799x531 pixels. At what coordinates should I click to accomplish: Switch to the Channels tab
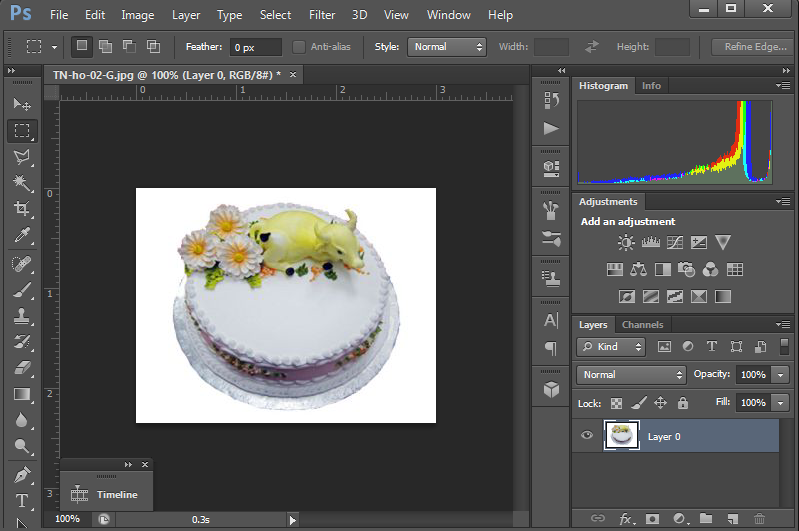(x=642, y=325)
